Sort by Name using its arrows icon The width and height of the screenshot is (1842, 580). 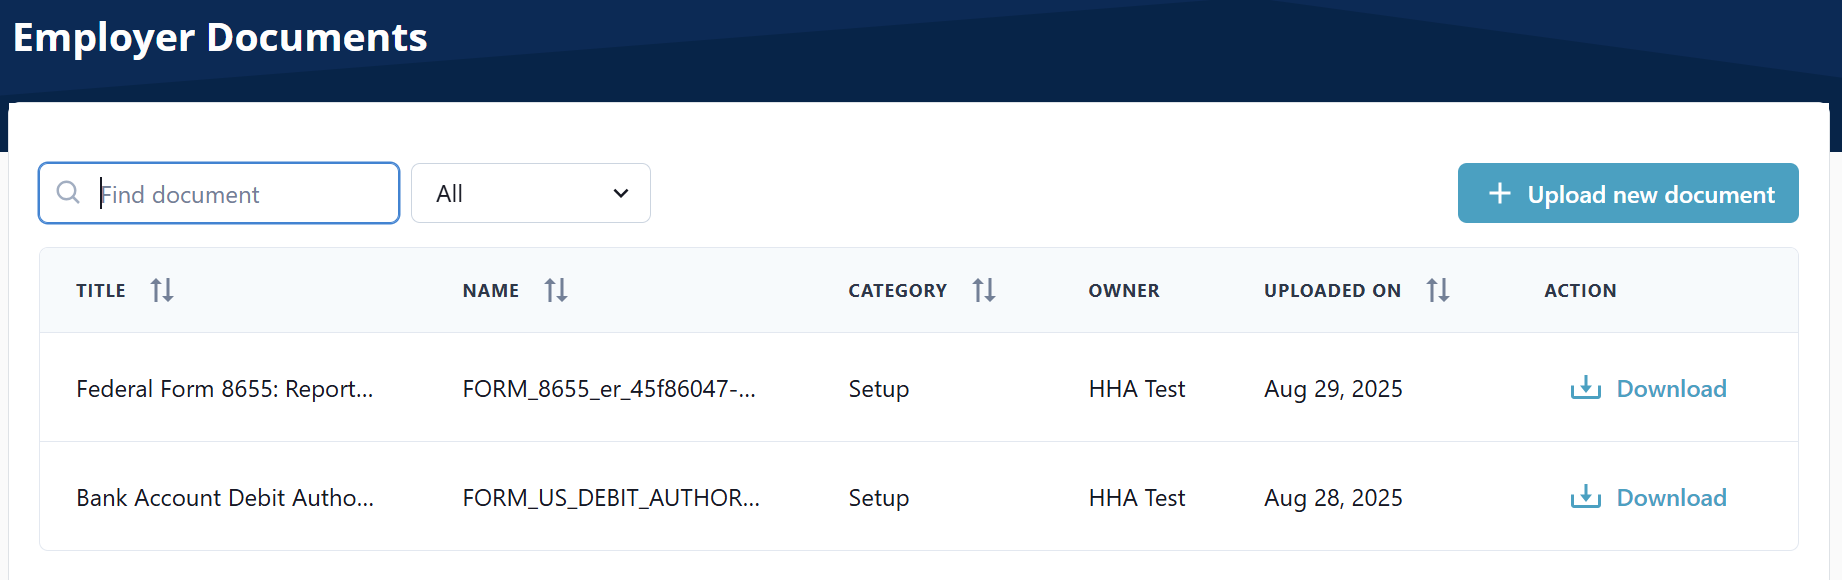[x=556, y=290]
